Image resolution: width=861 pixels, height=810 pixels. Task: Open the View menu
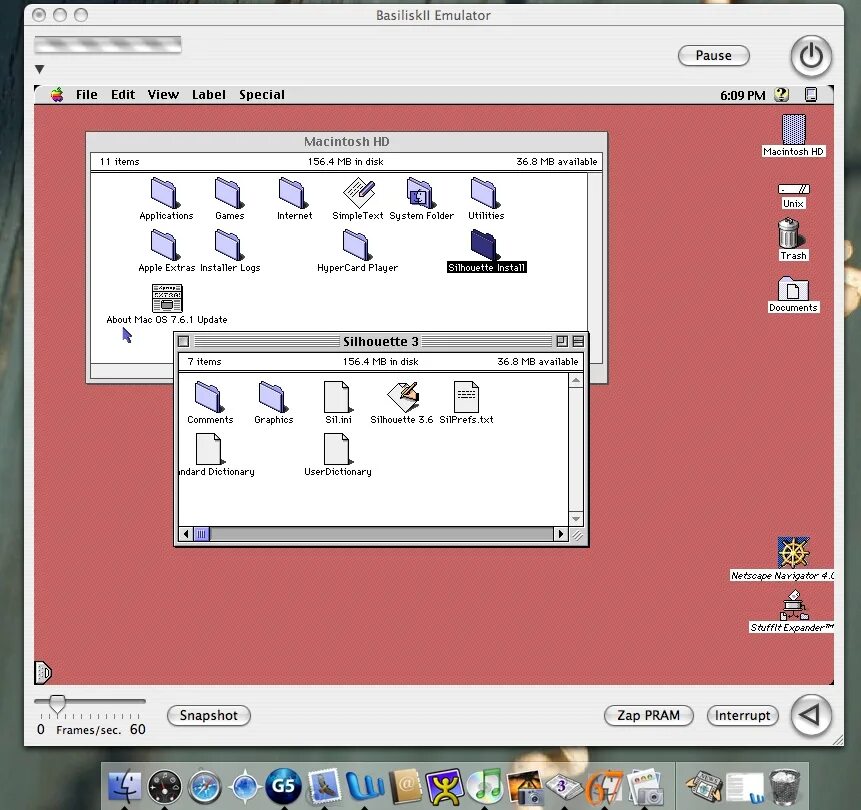coord(163,94)
